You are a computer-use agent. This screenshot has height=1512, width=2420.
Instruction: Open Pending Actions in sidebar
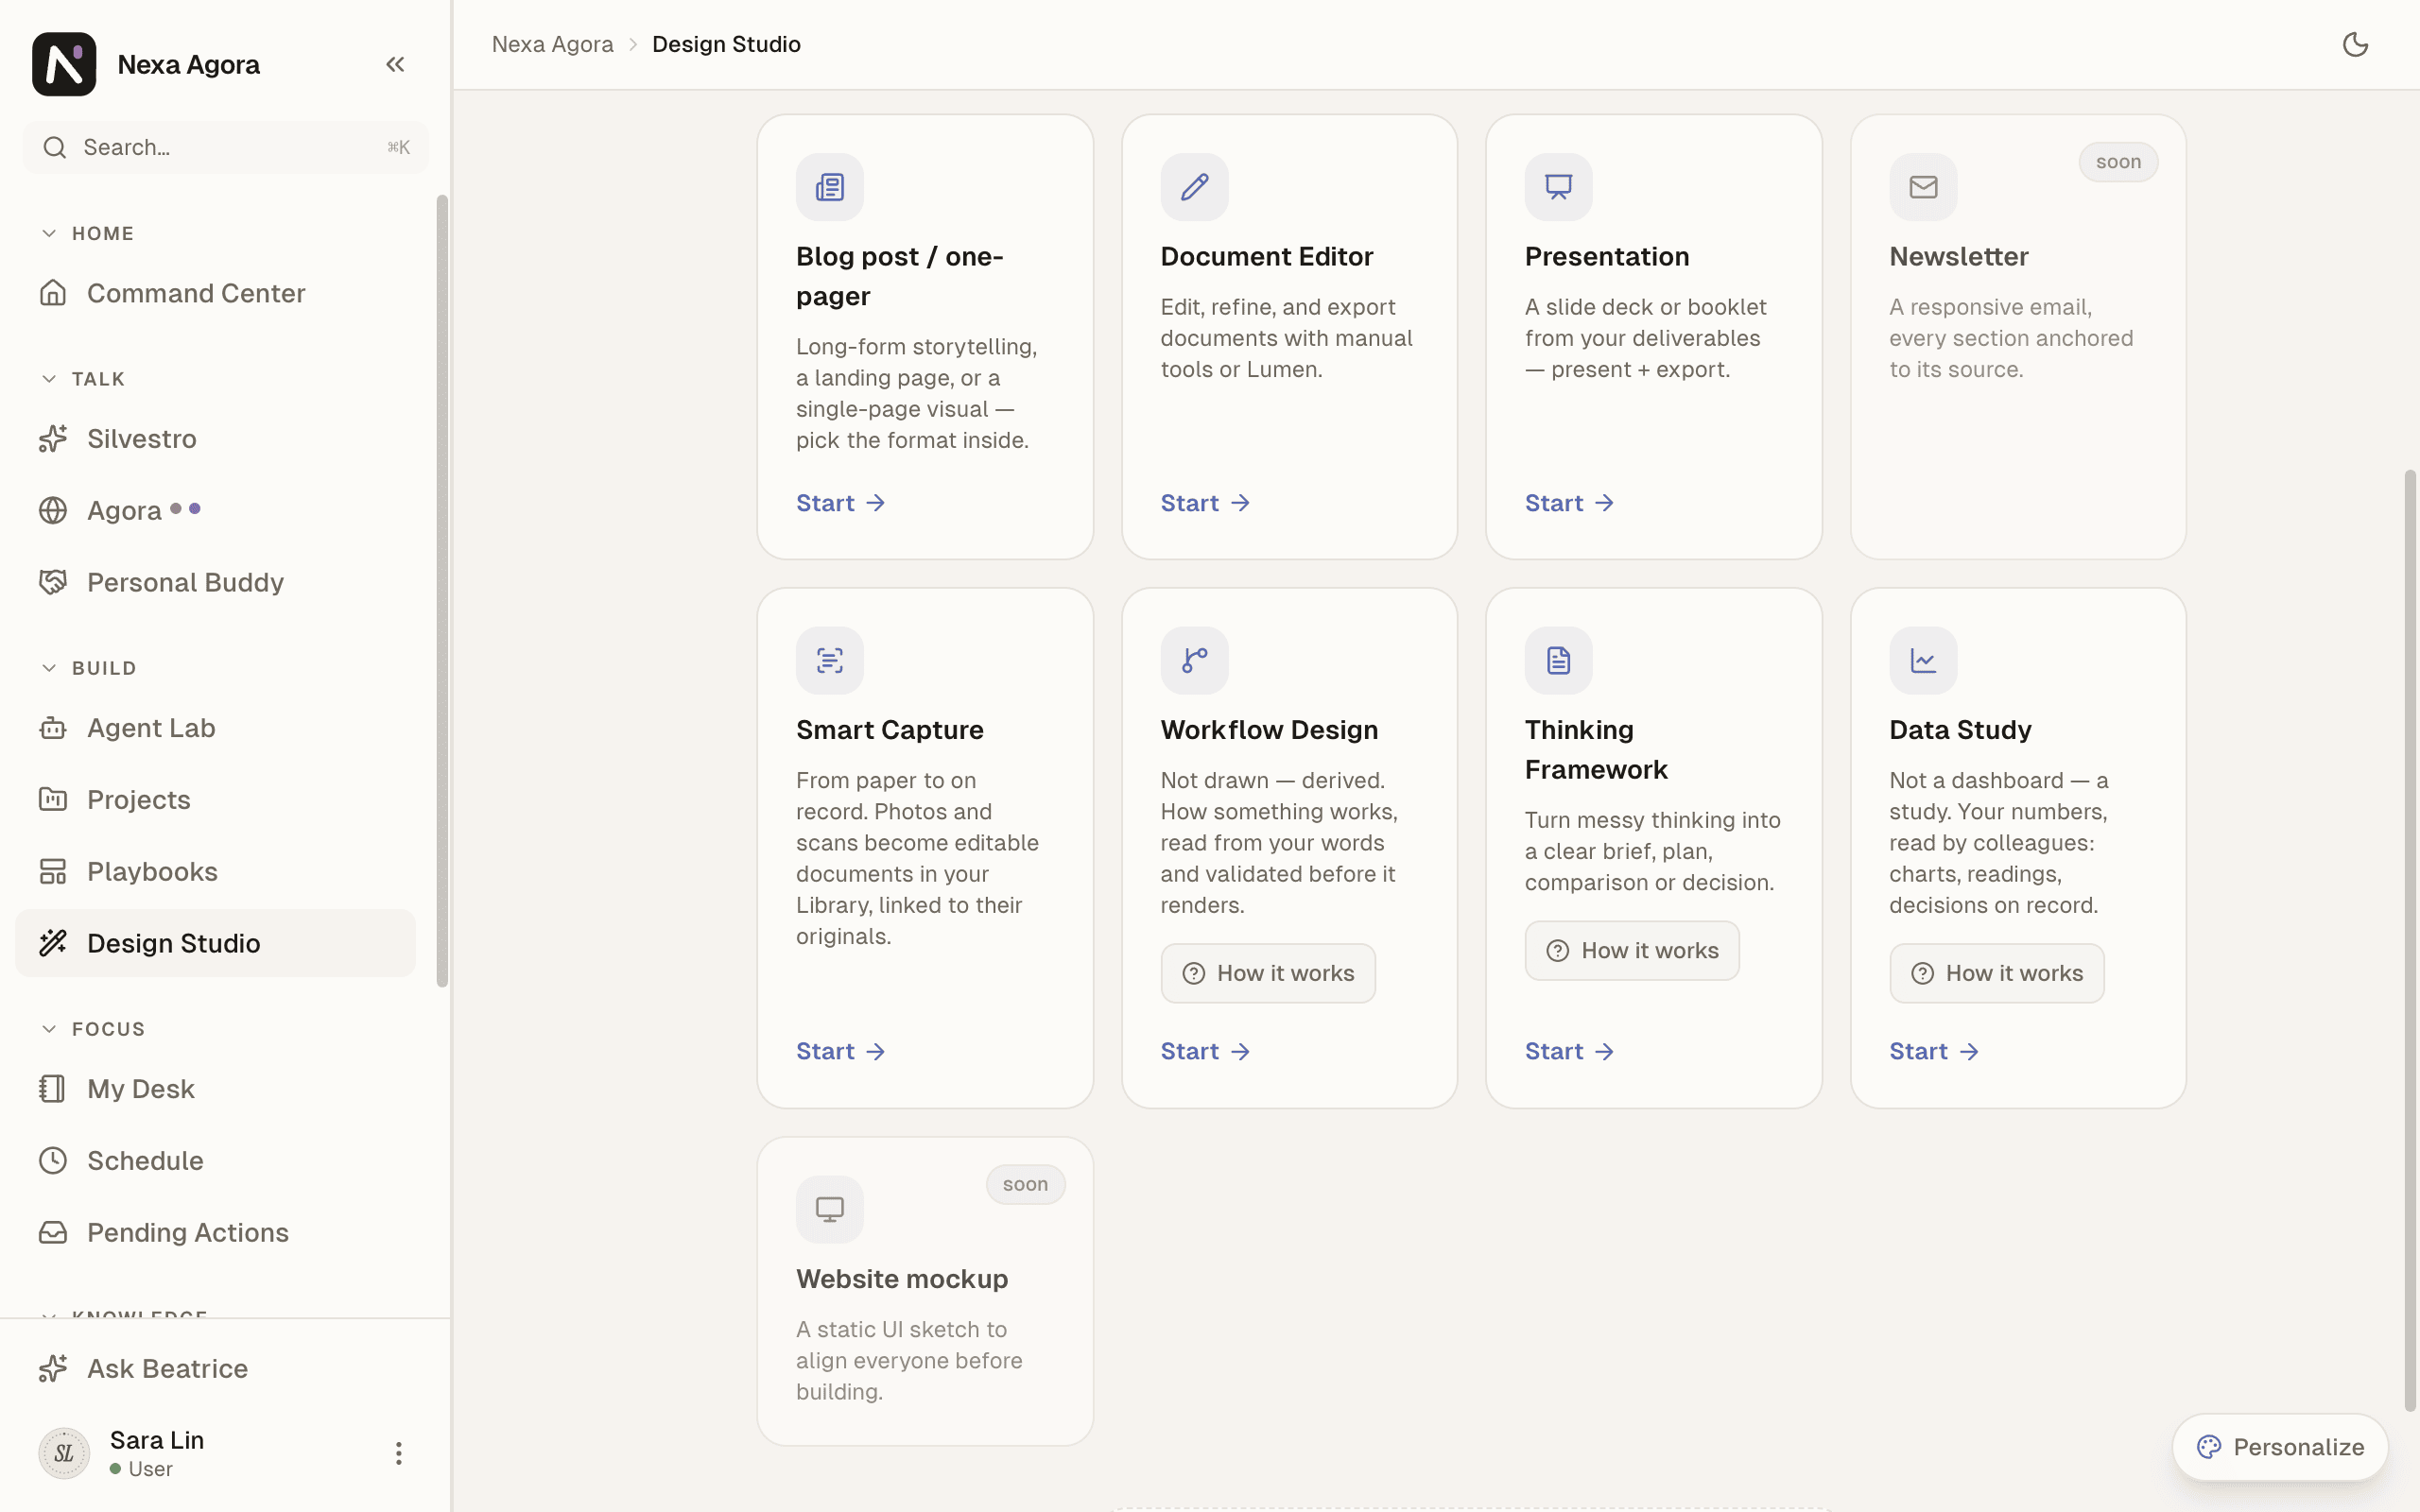click(x=215, y=1232)
